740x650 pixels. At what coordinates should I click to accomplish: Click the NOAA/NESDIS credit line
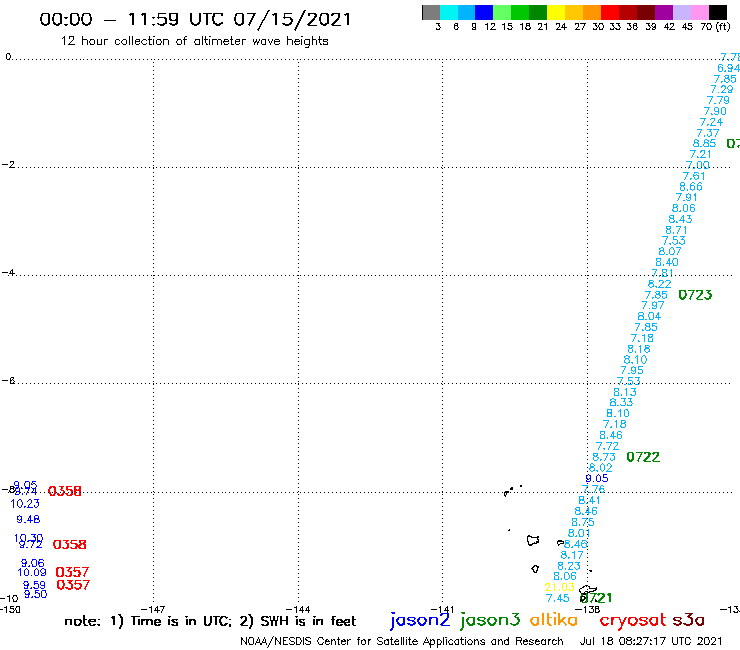[402, 642]
